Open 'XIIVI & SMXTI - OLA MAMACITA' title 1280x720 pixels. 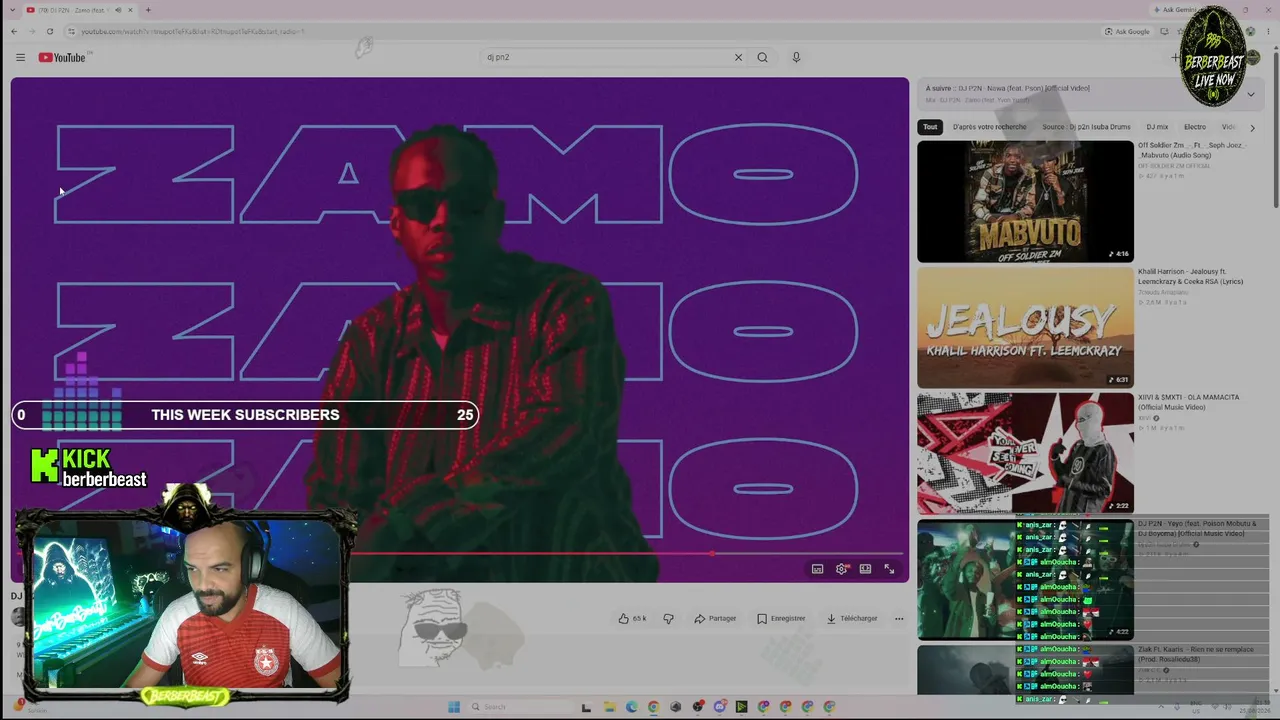click(x=1188, y=402)
